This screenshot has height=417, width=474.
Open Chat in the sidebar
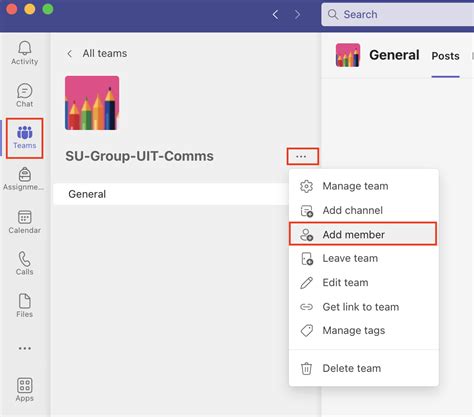pos(24,95)
